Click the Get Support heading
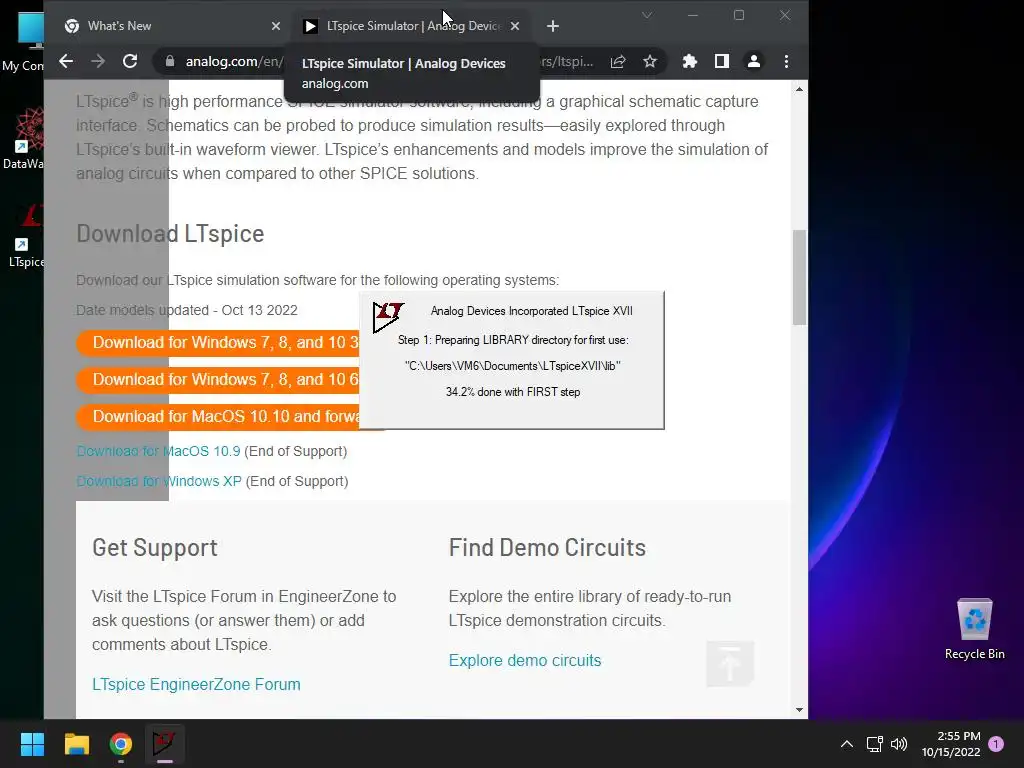 [x=155, y=547]
